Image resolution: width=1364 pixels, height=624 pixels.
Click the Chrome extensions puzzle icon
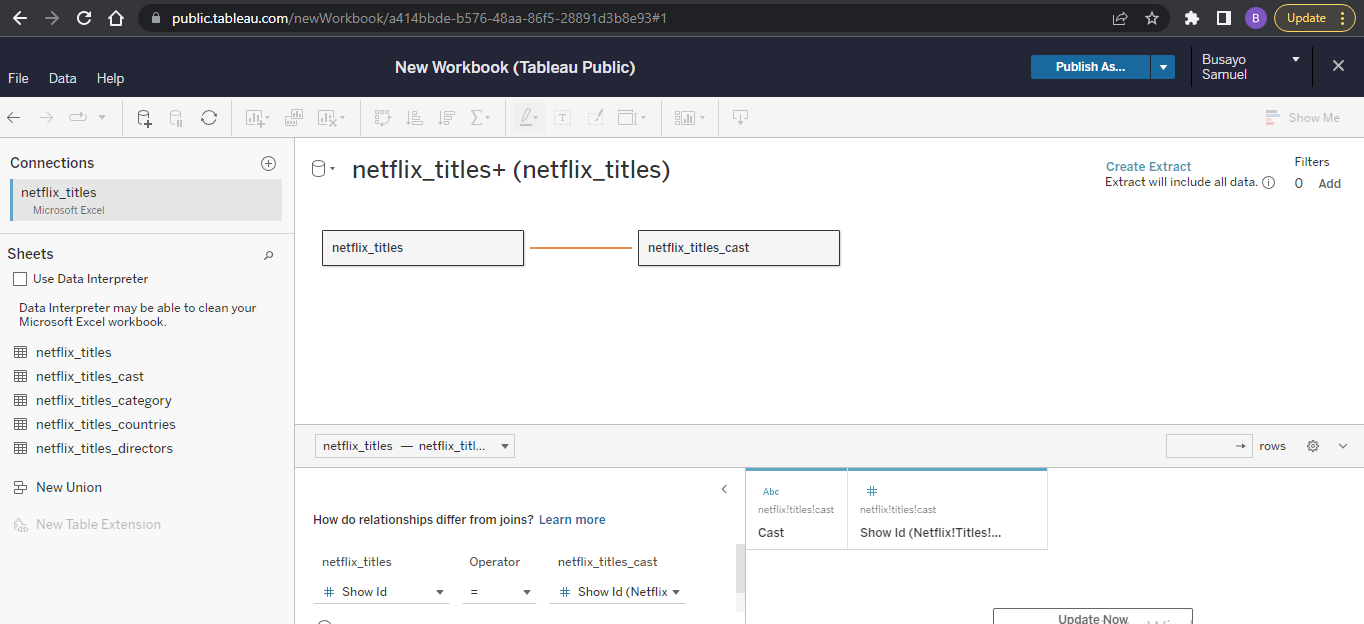1191,18
